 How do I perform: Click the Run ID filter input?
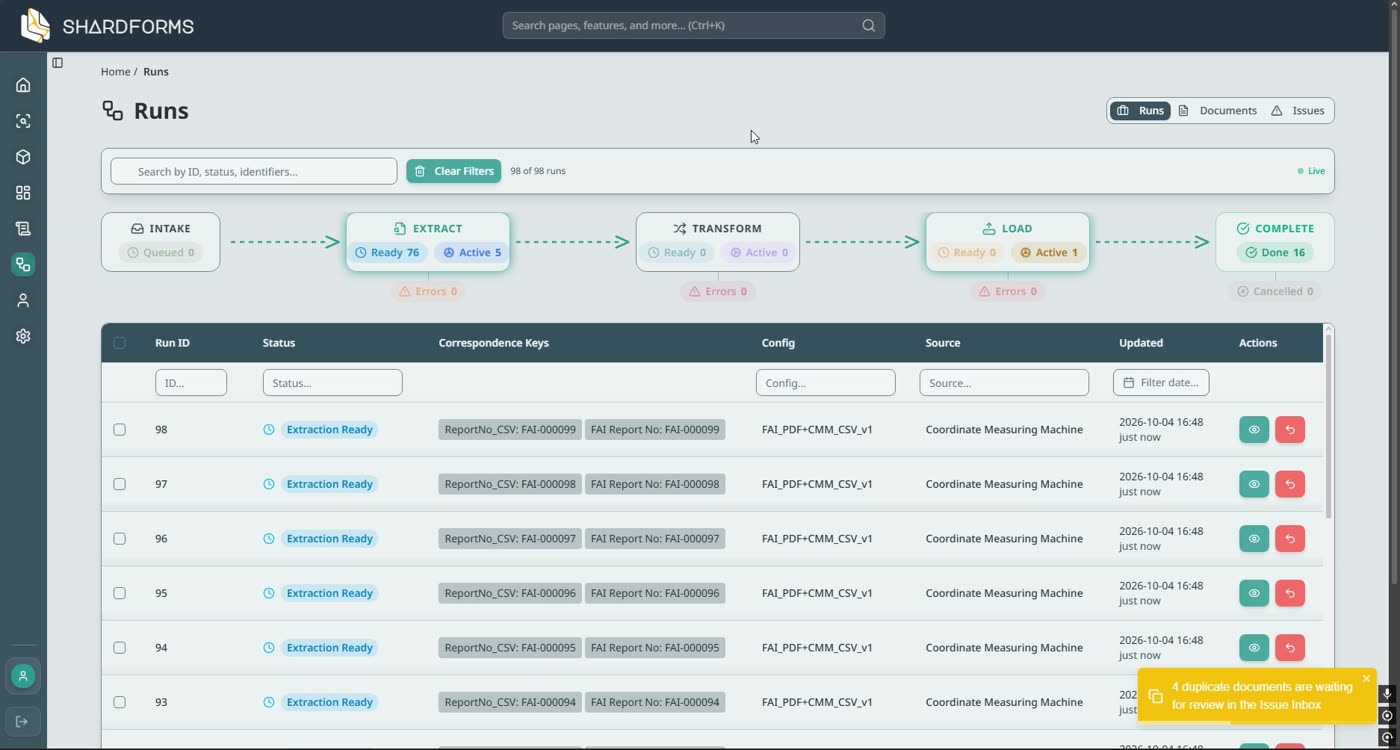(191, 383)
